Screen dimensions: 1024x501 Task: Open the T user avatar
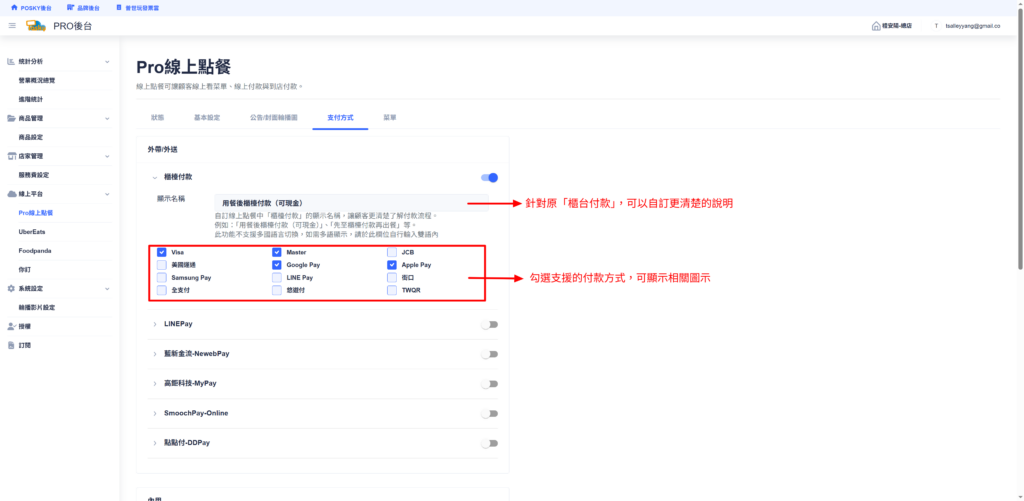(936, 26)
